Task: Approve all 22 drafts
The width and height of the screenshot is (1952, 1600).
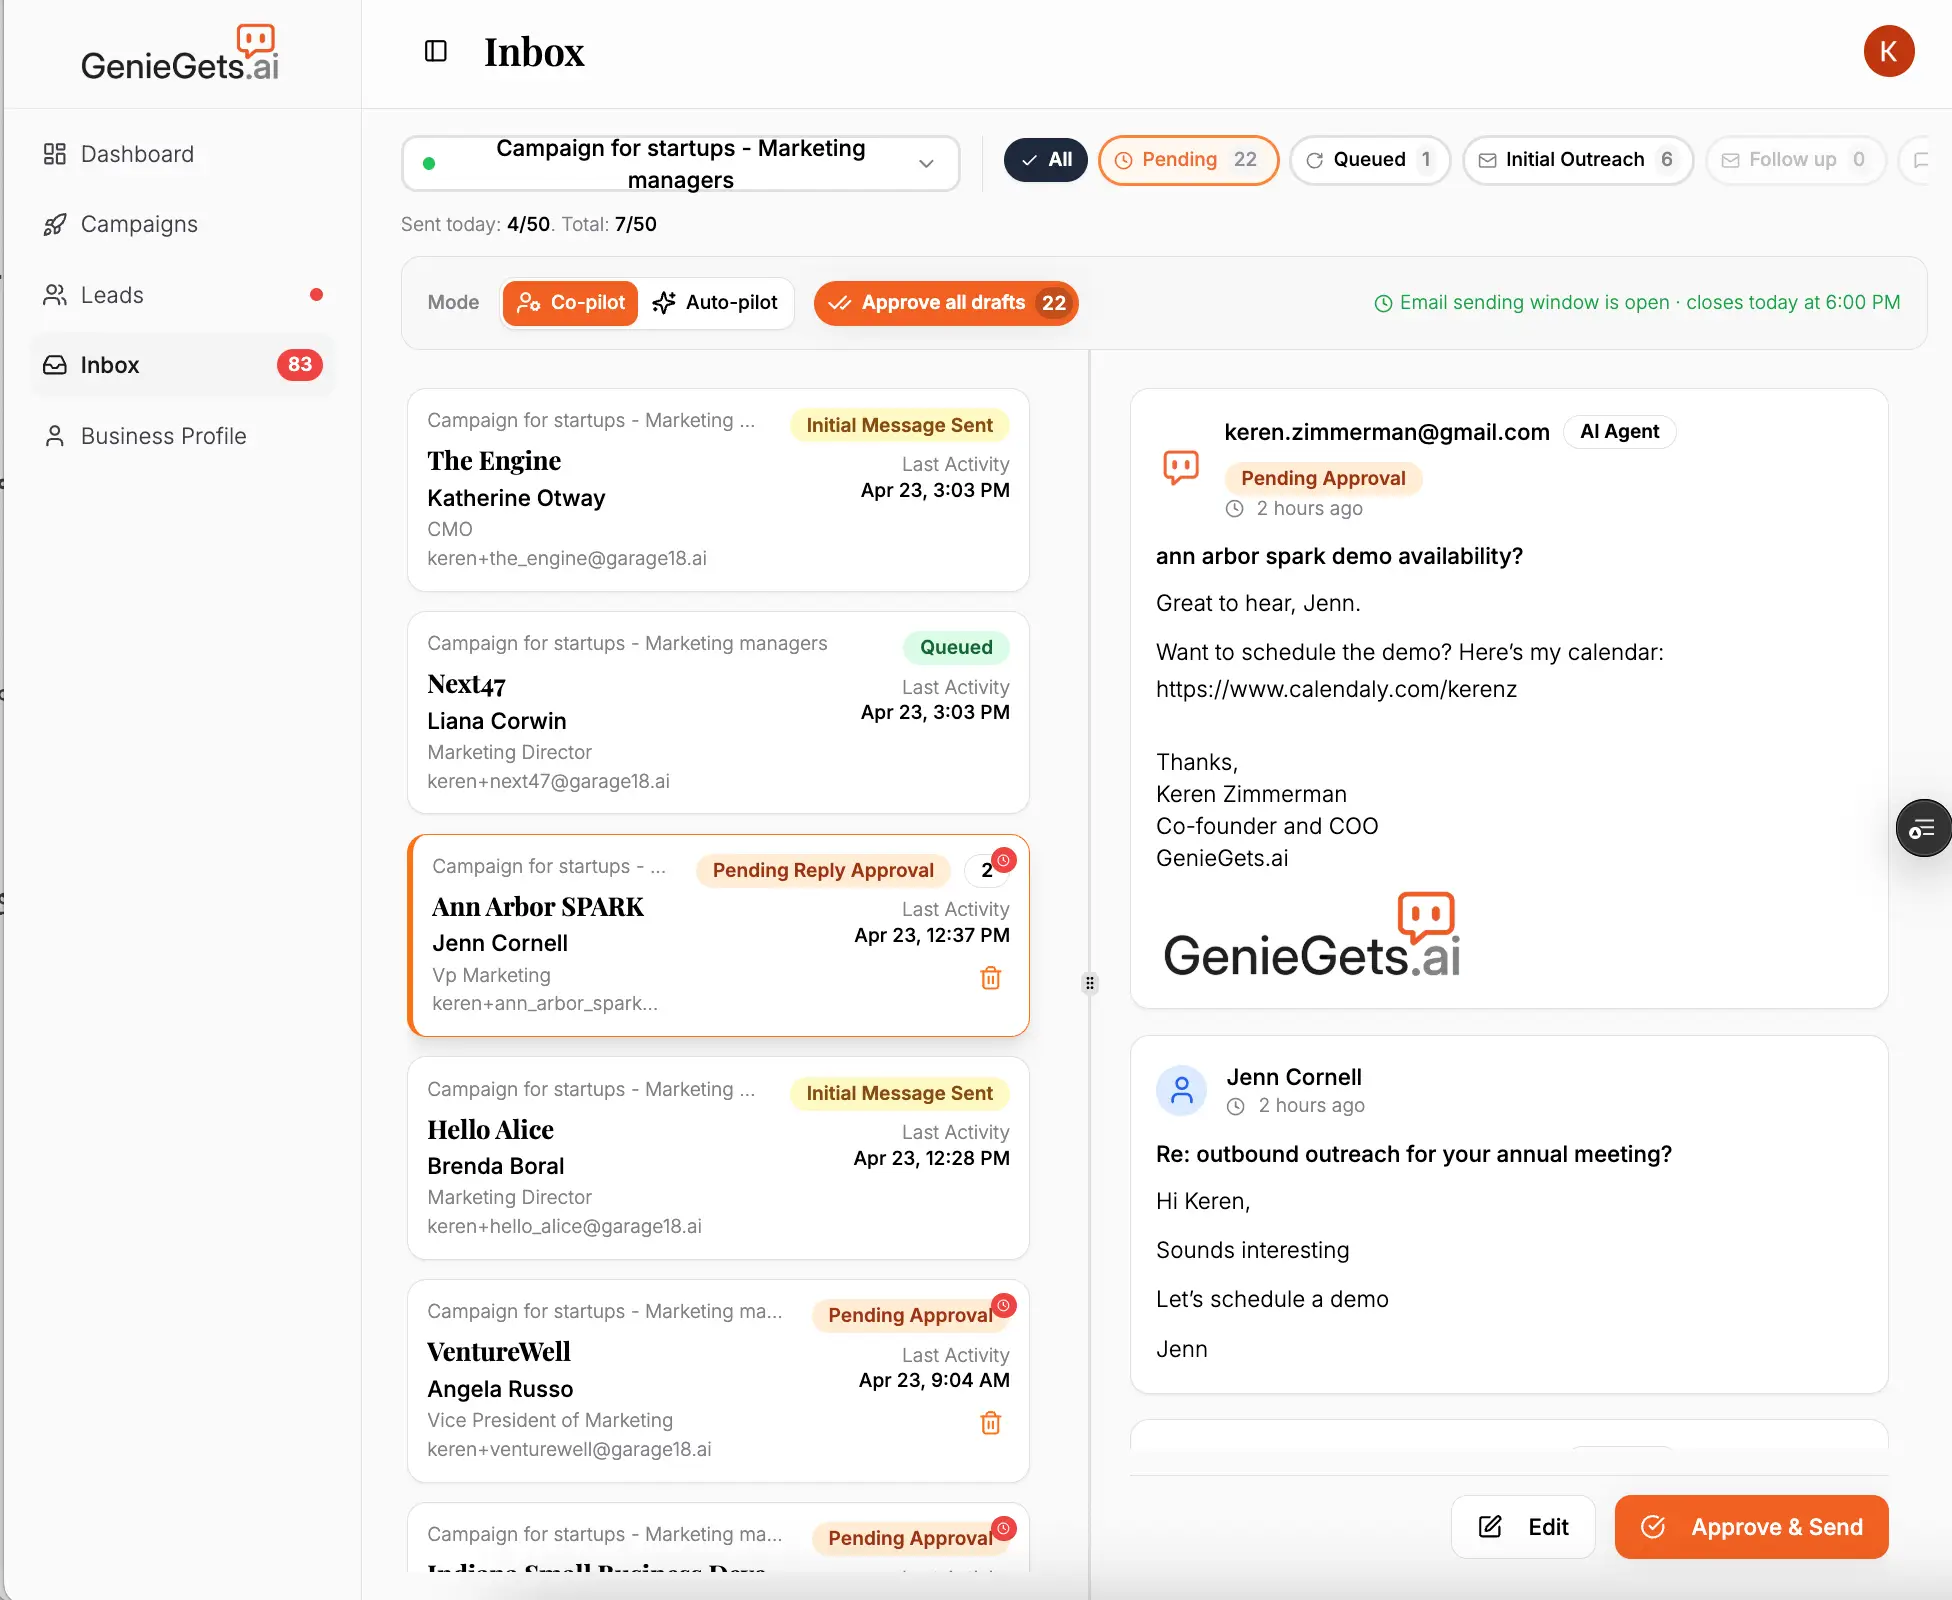Action: [944, 302]
